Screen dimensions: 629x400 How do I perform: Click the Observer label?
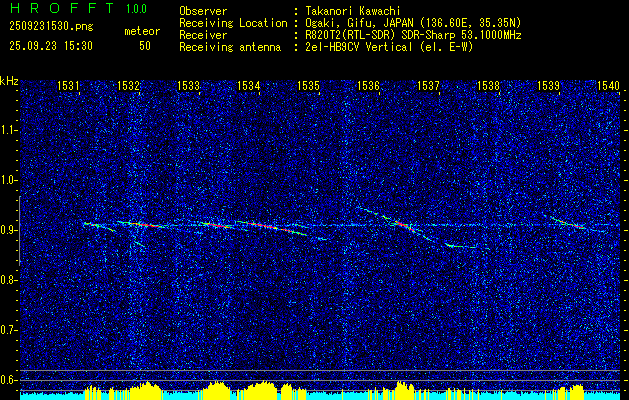(x=203, y=11)
